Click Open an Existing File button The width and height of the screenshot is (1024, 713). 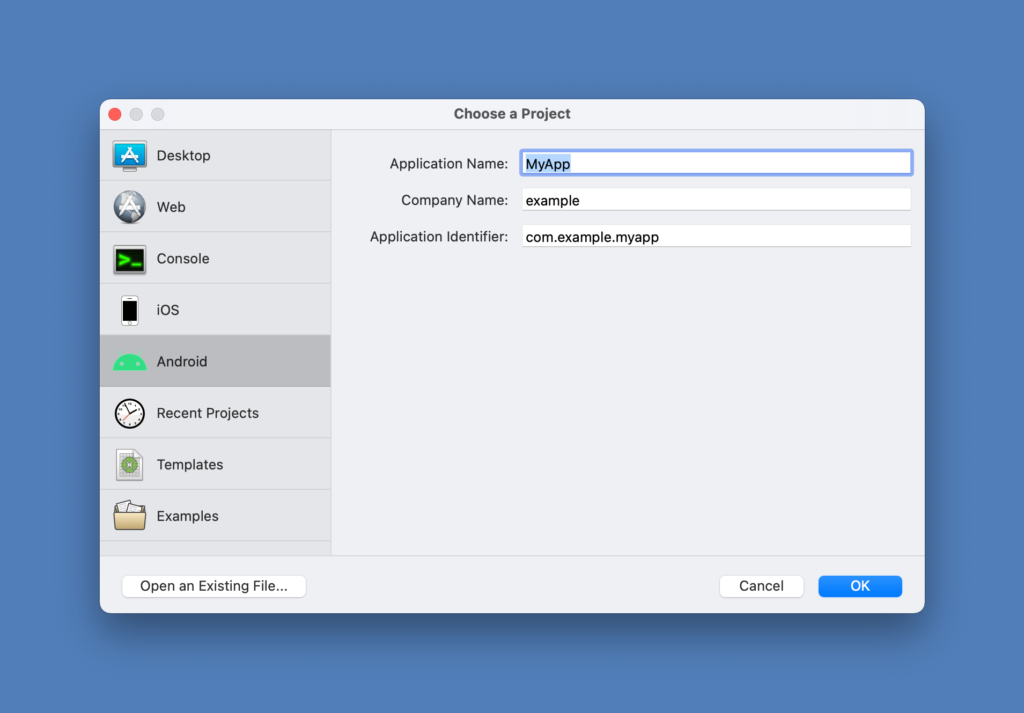(214, 586)
